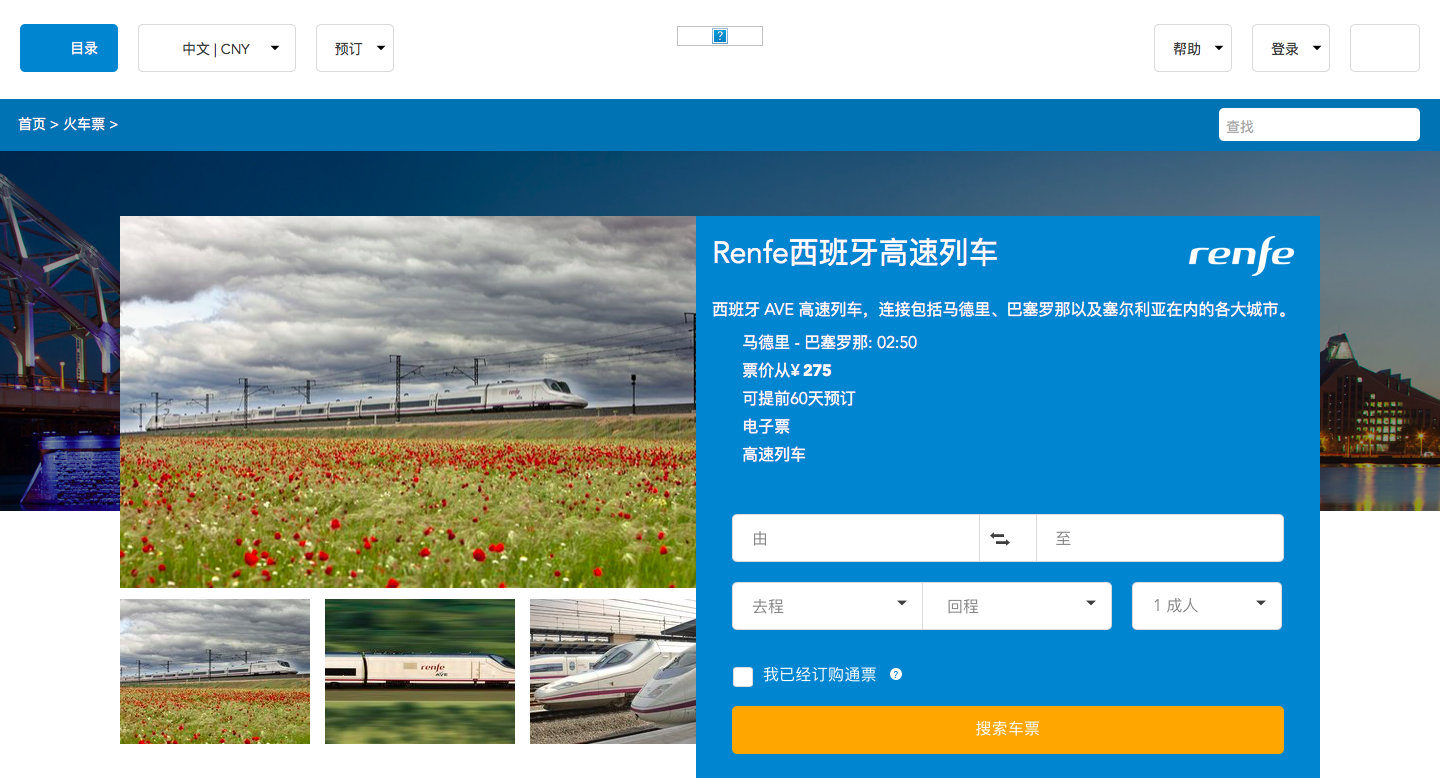Open the 1 成人 passenger selector
Screen dimensions: 1440x780
(1206, 606)
